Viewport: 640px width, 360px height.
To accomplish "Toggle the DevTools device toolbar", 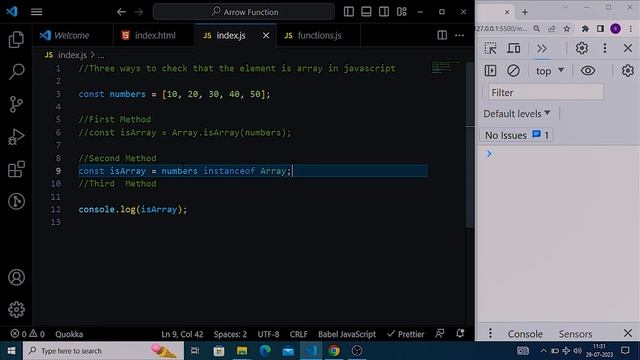I will (x=513, y=48).
